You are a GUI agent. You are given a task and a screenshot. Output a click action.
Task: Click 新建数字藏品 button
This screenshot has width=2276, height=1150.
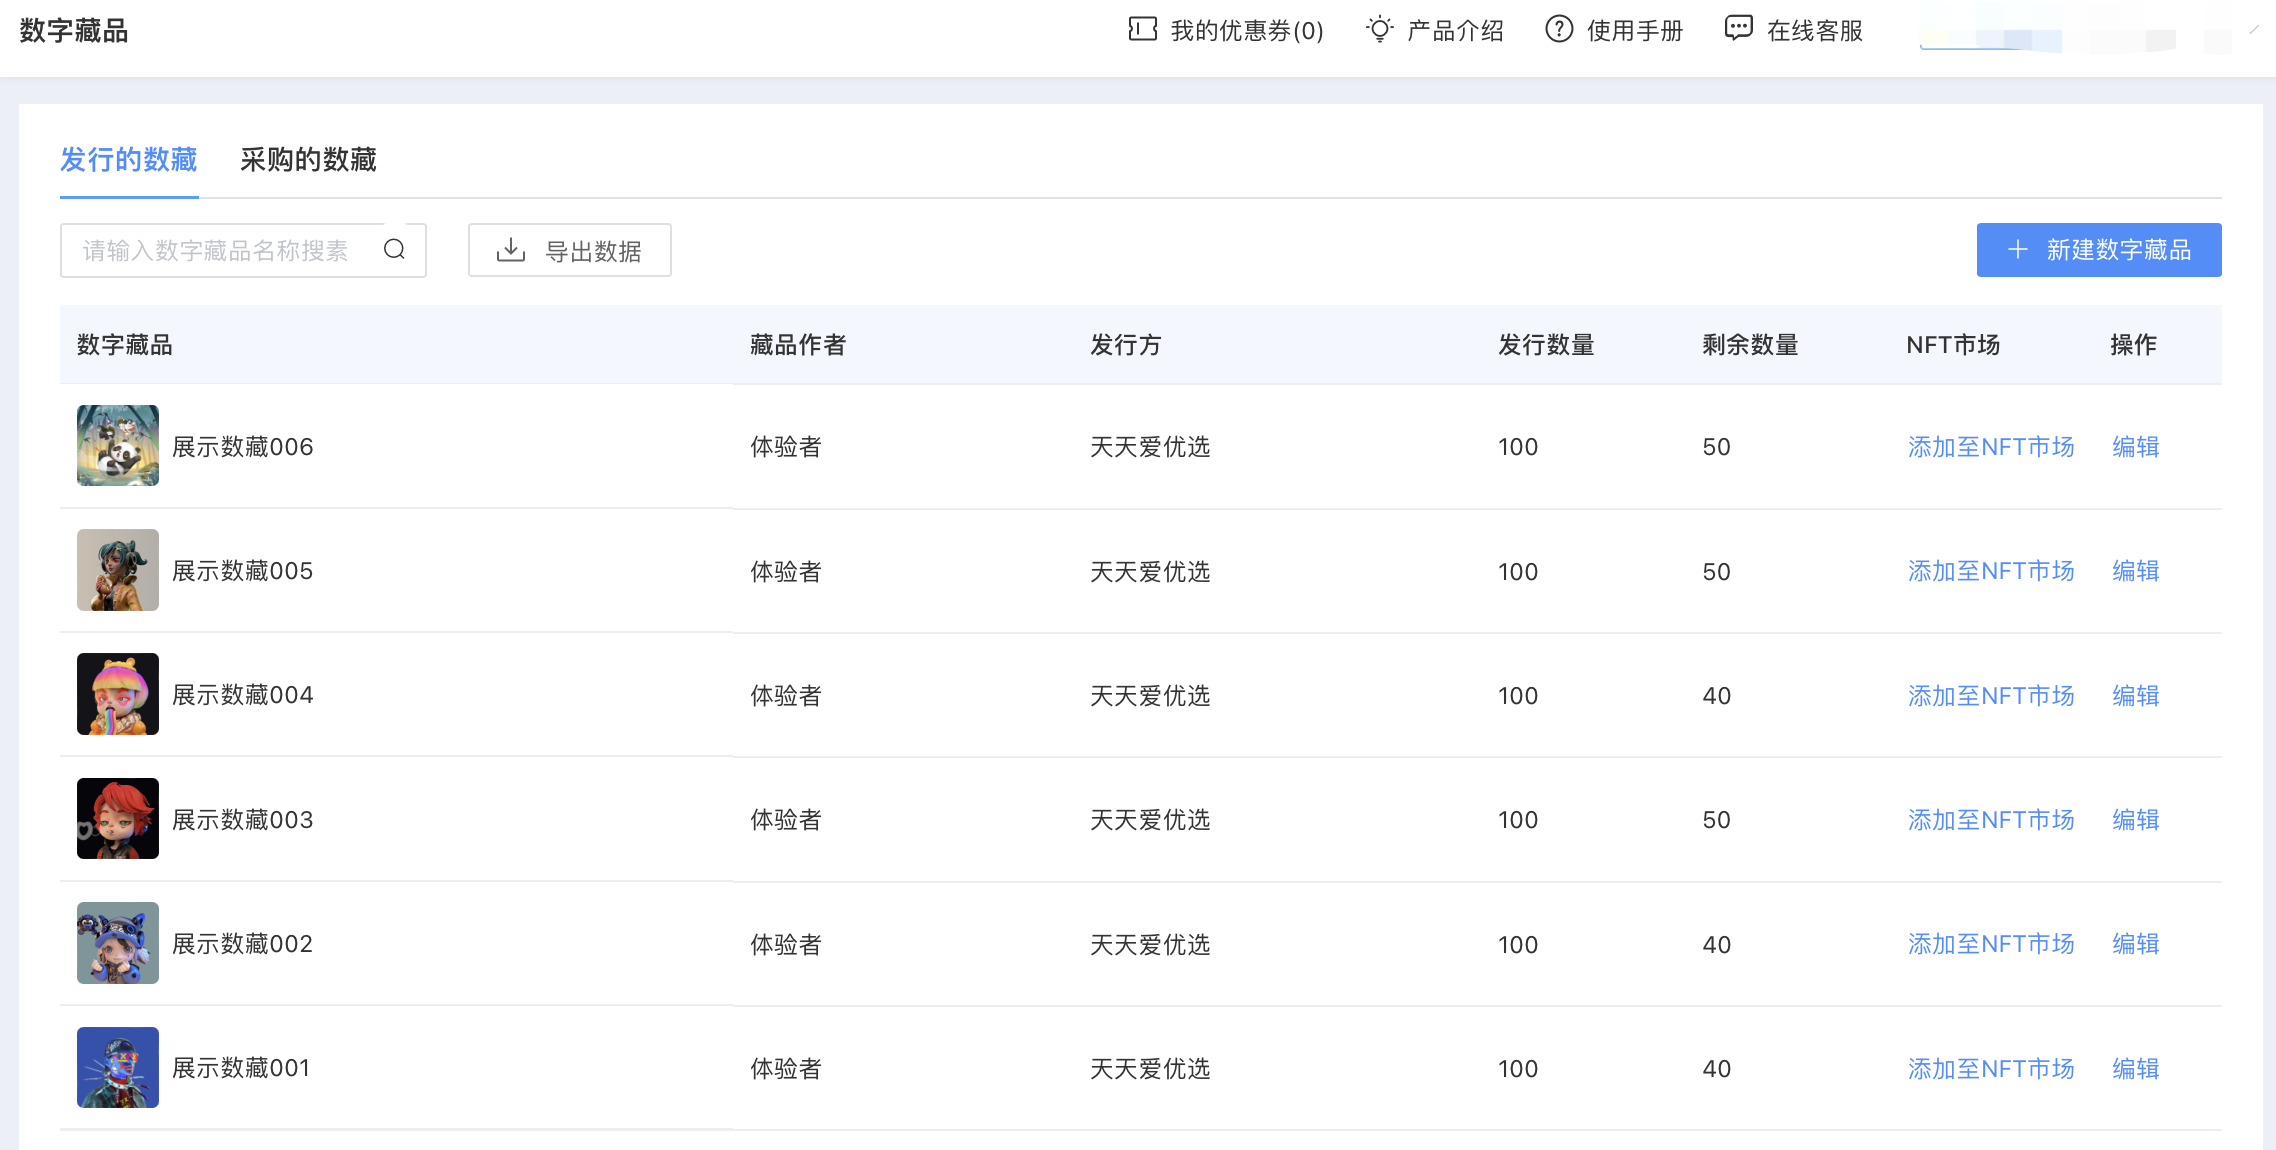pos(2098,250)
